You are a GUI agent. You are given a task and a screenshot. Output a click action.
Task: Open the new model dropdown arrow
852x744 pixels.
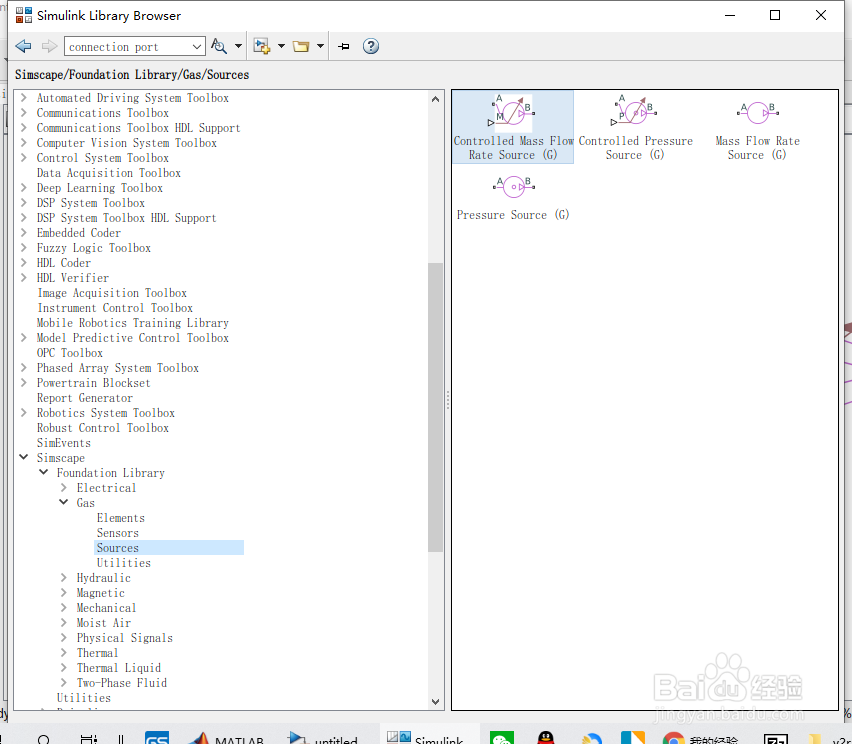coord(281,46)
